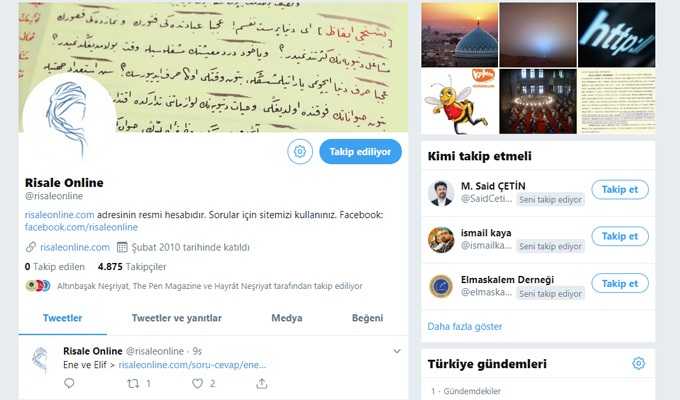Follow Elmaskalem Derneği with Takip et
The height and width of the screenshot is (400, 680).
620,283
